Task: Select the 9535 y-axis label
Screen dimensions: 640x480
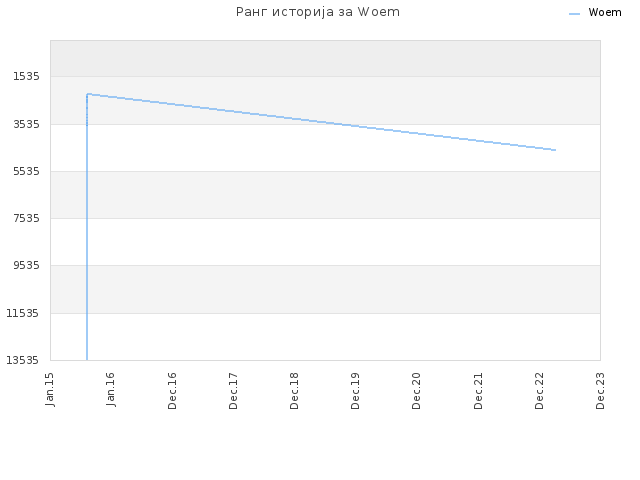Action: coord(26,265)
